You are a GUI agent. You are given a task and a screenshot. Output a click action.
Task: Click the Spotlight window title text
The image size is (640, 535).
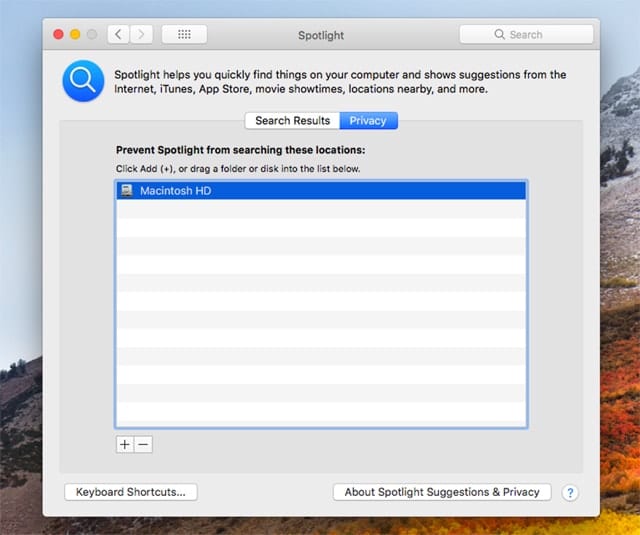pyautogui.click(x=321, y=35)
